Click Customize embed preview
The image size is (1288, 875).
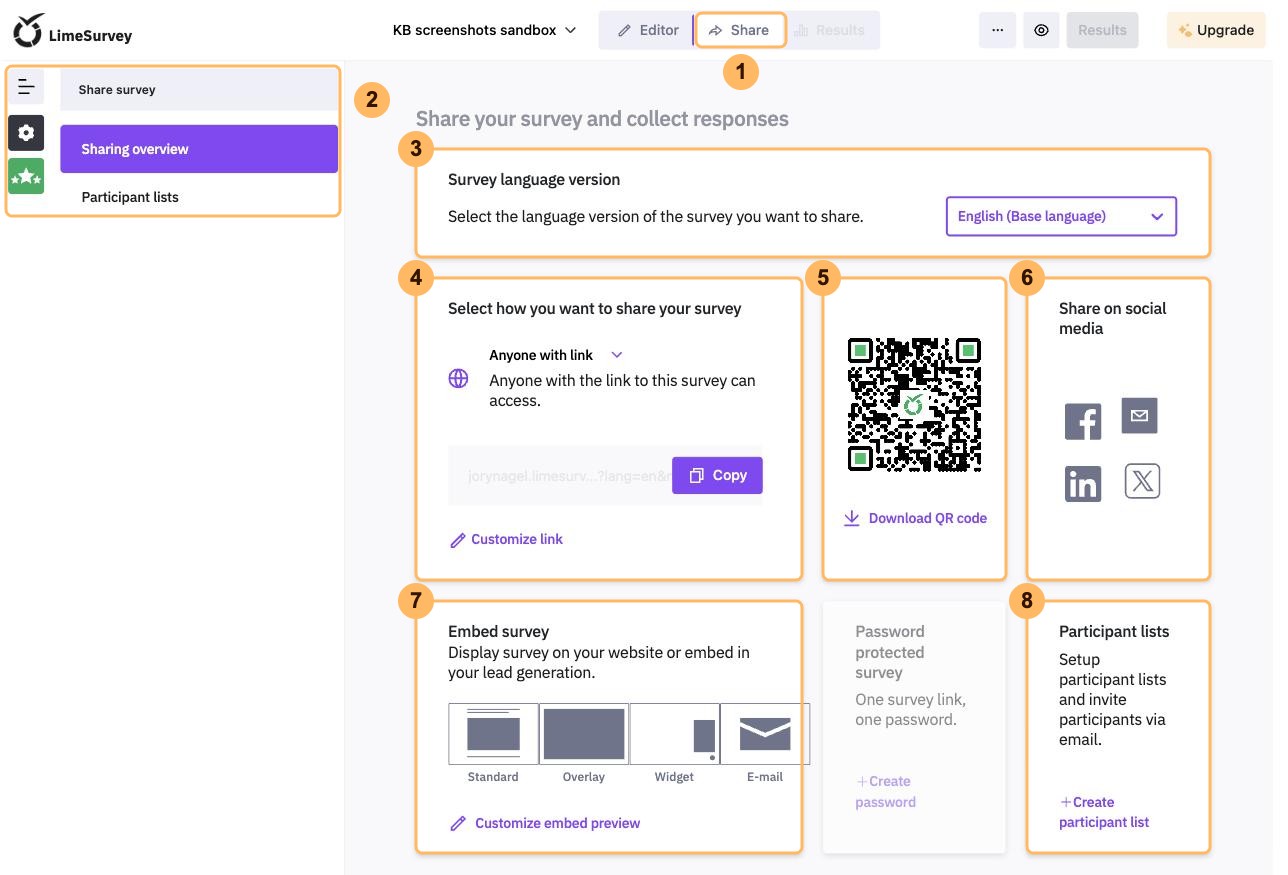point(545,823)
